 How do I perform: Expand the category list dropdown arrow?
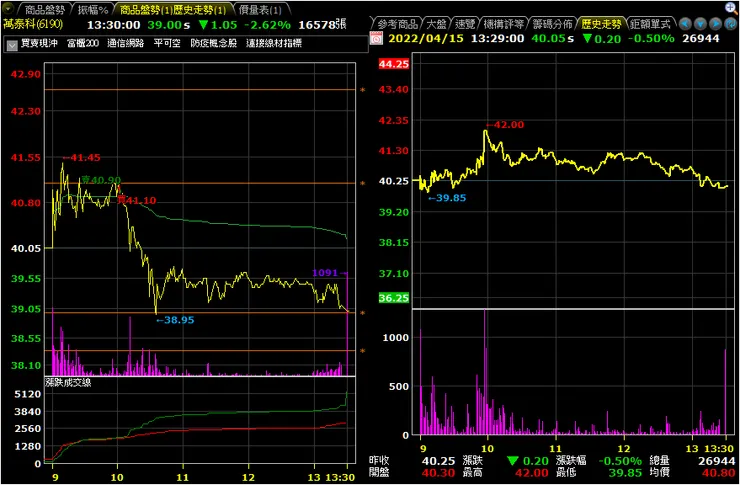click(12, 44)
